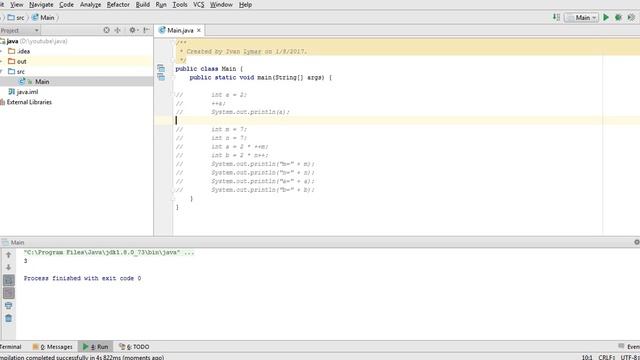Fold the header Javadoc comment
The image size is (640, 360).
tap(173, 42)
